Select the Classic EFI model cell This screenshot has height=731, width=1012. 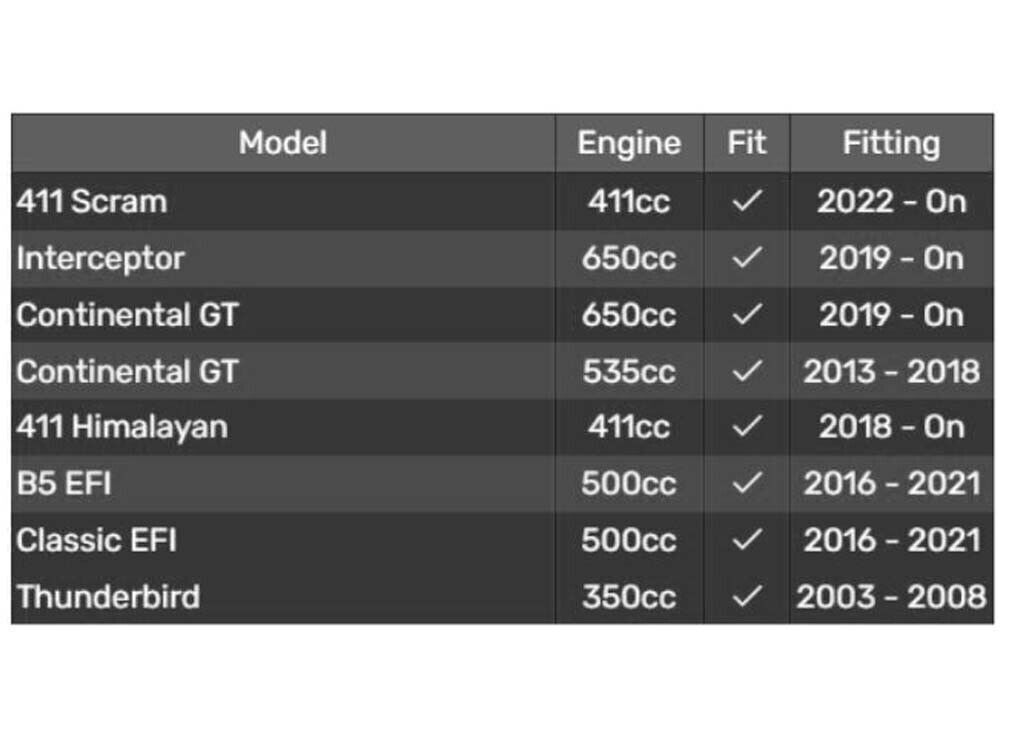click(x=97, y=540)
